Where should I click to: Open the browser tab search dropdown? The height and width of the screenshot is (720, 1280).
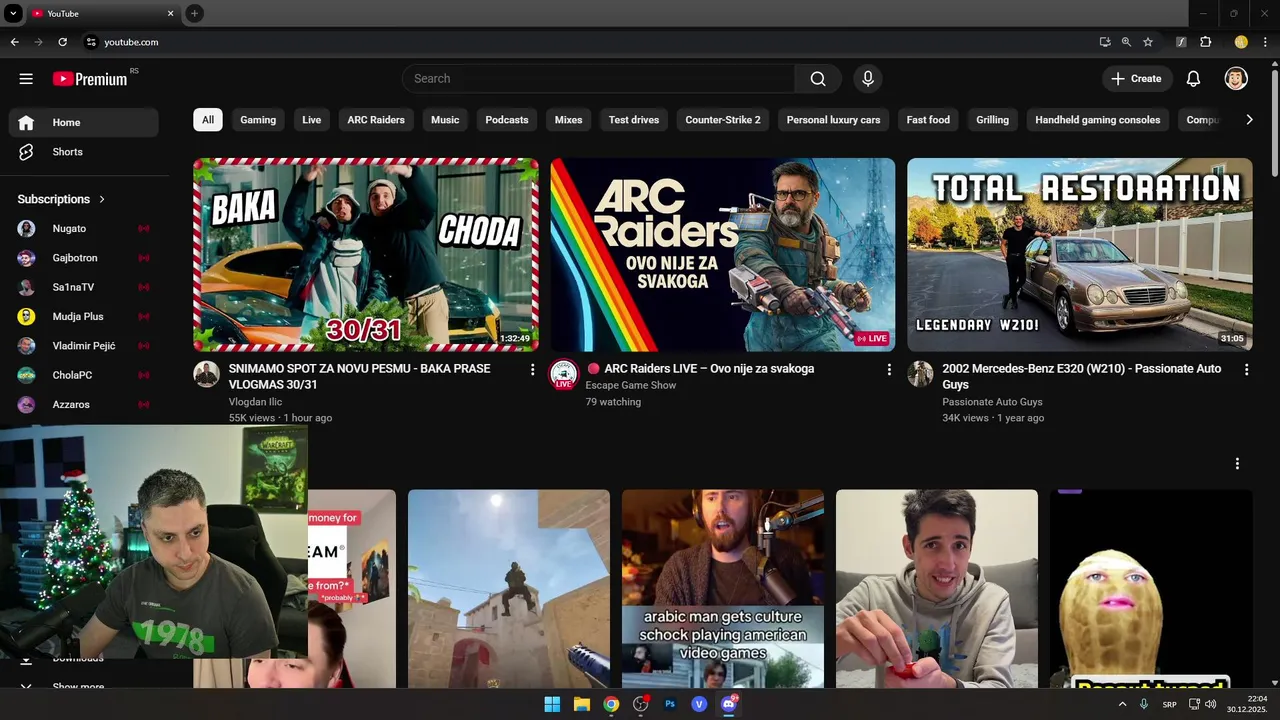click(13, 13)
